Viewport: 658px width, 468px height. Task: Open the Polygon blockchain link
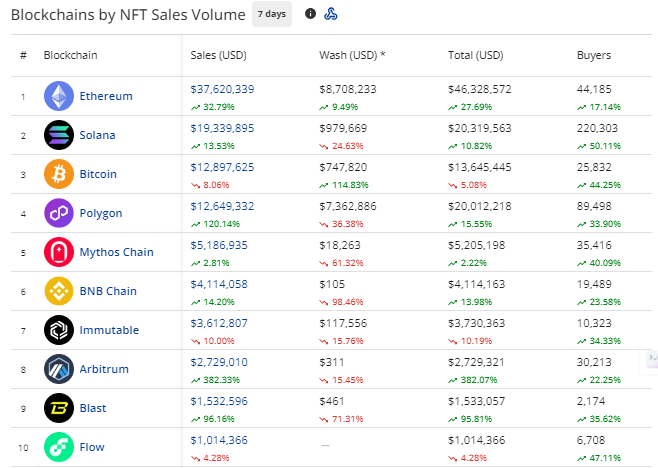tap(101, 213)
